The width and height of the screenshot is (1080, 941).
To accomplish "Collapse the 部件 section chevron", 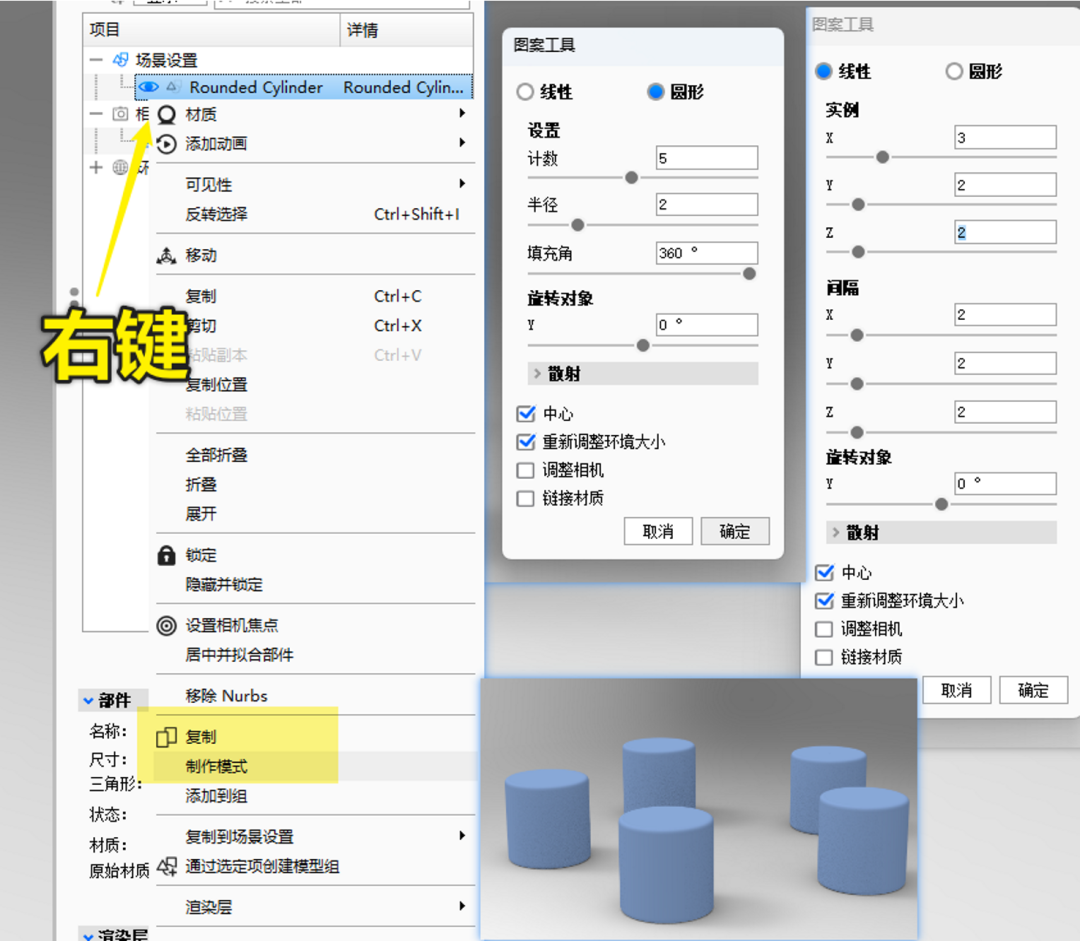I will tap(88, 701).
